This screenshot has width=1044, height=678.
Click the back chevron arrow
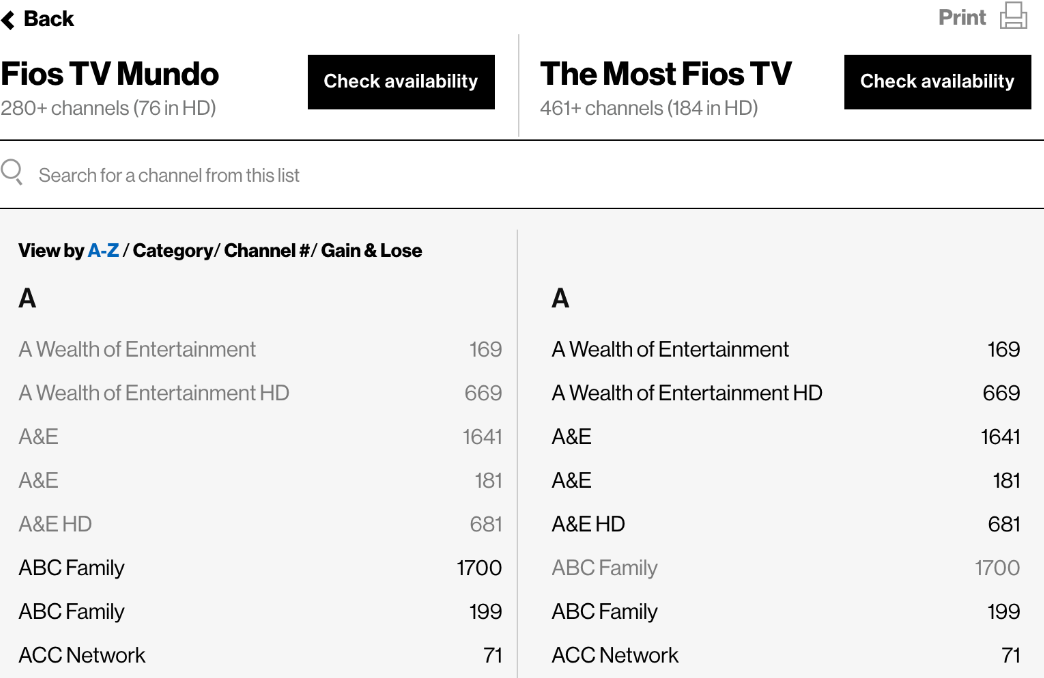click(9, 18)
